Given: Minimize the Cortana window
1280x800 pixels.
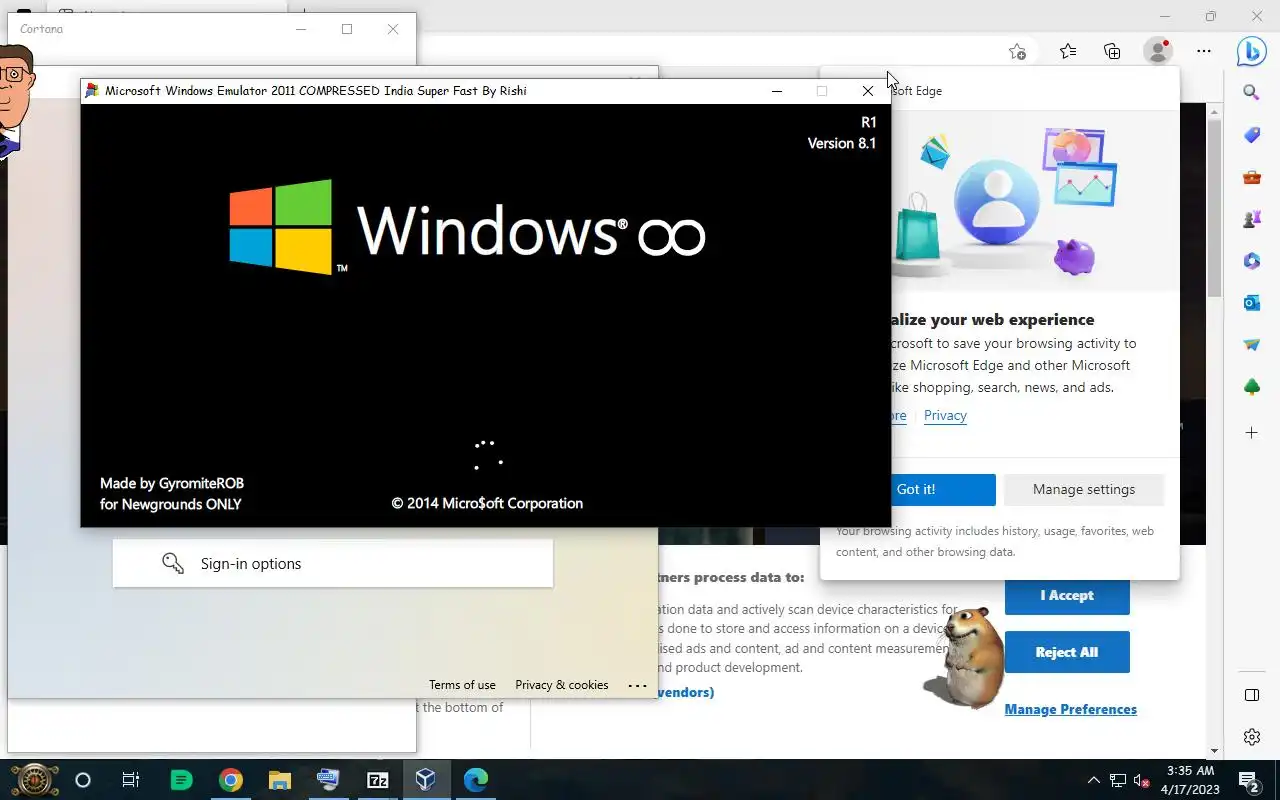Looking at the screenshot, I should pos(301,29).
